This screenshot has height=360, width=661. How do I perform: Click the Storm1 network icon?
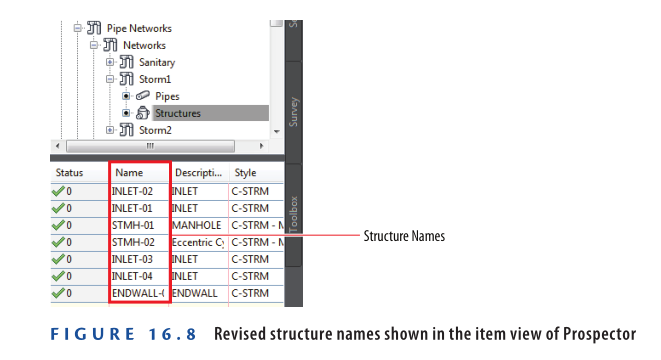(126, 79)
